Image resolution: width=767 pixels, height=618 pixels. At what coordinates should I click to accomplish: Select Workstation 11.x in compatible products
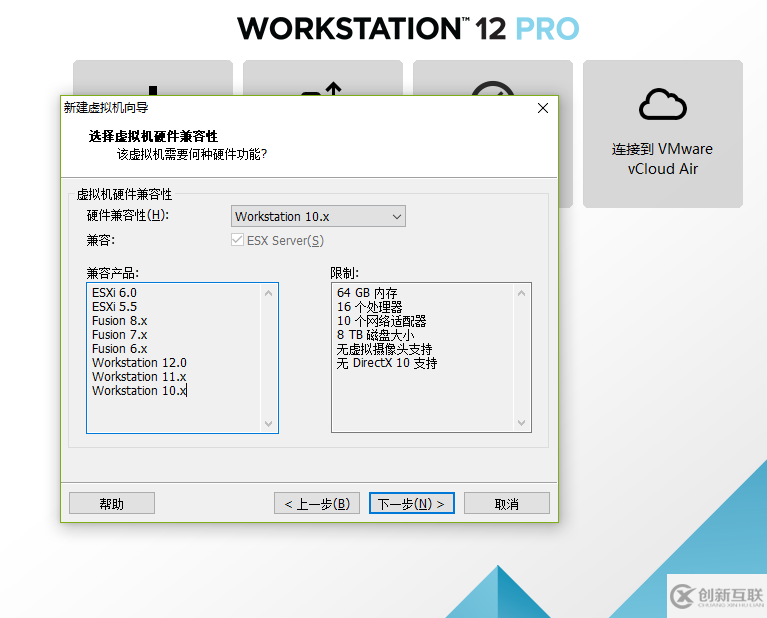[139, 377]
